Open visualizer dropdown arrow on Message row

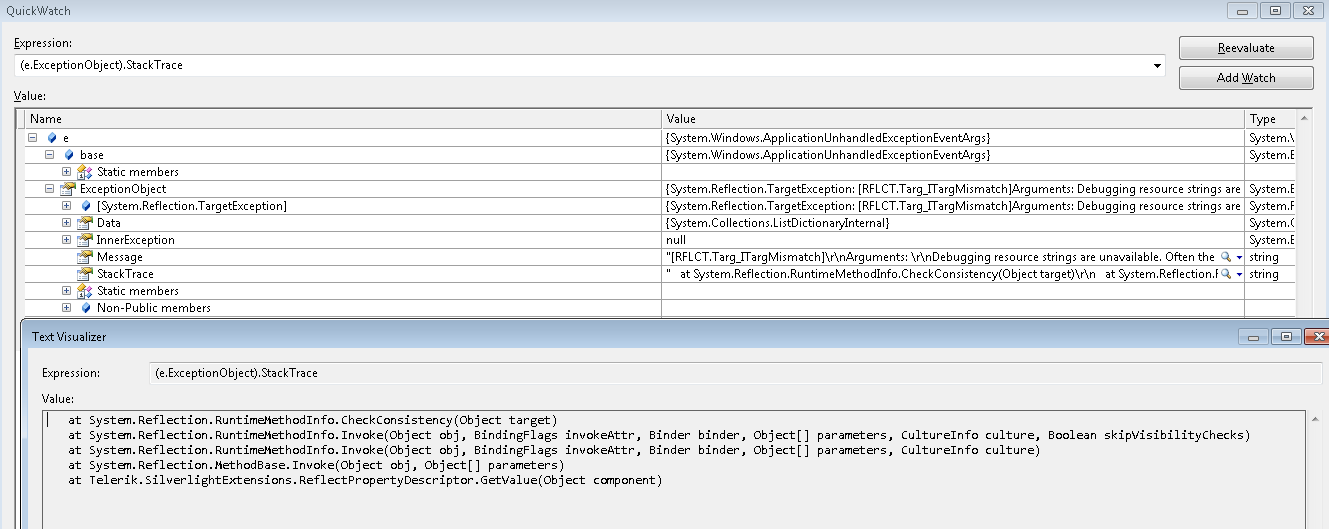click(1239, 257)
